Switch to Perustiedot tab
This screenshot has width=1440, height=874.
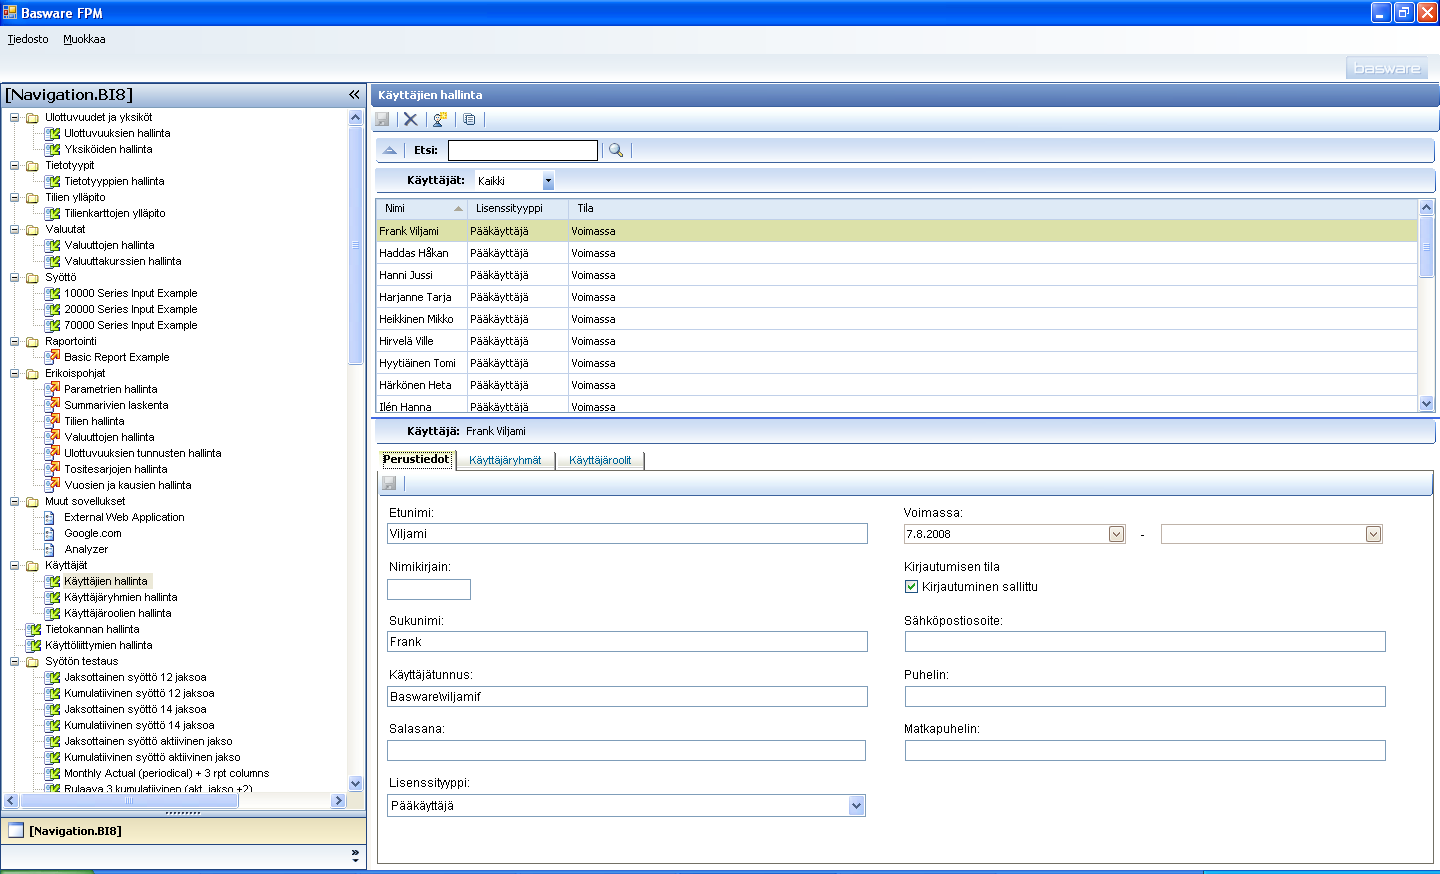click(417, 459)
